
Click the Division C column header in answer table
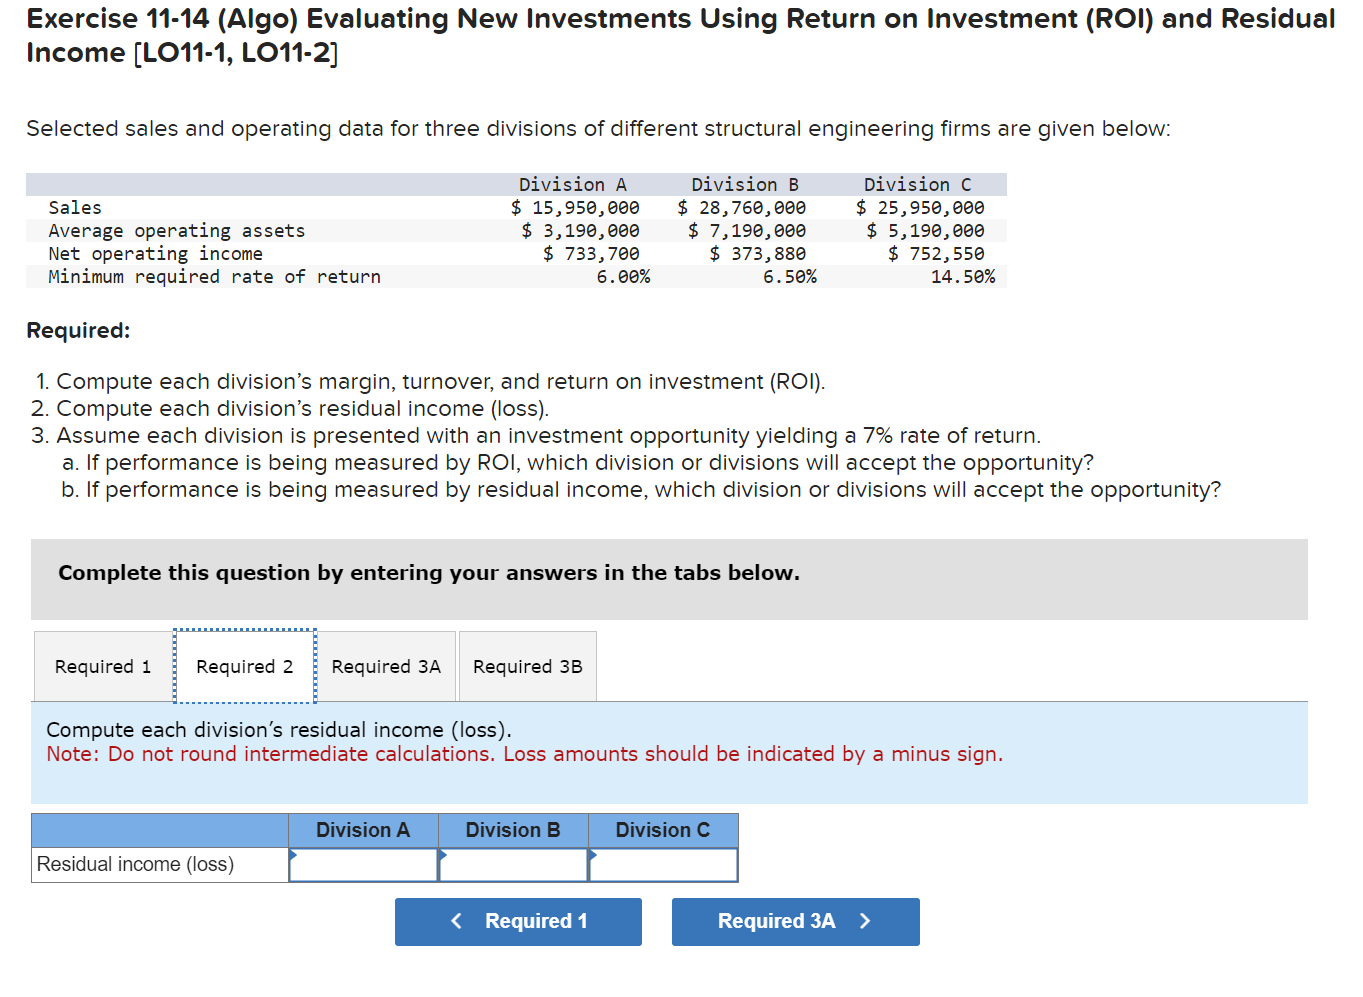pyautogui.click(x=662, y=830)
